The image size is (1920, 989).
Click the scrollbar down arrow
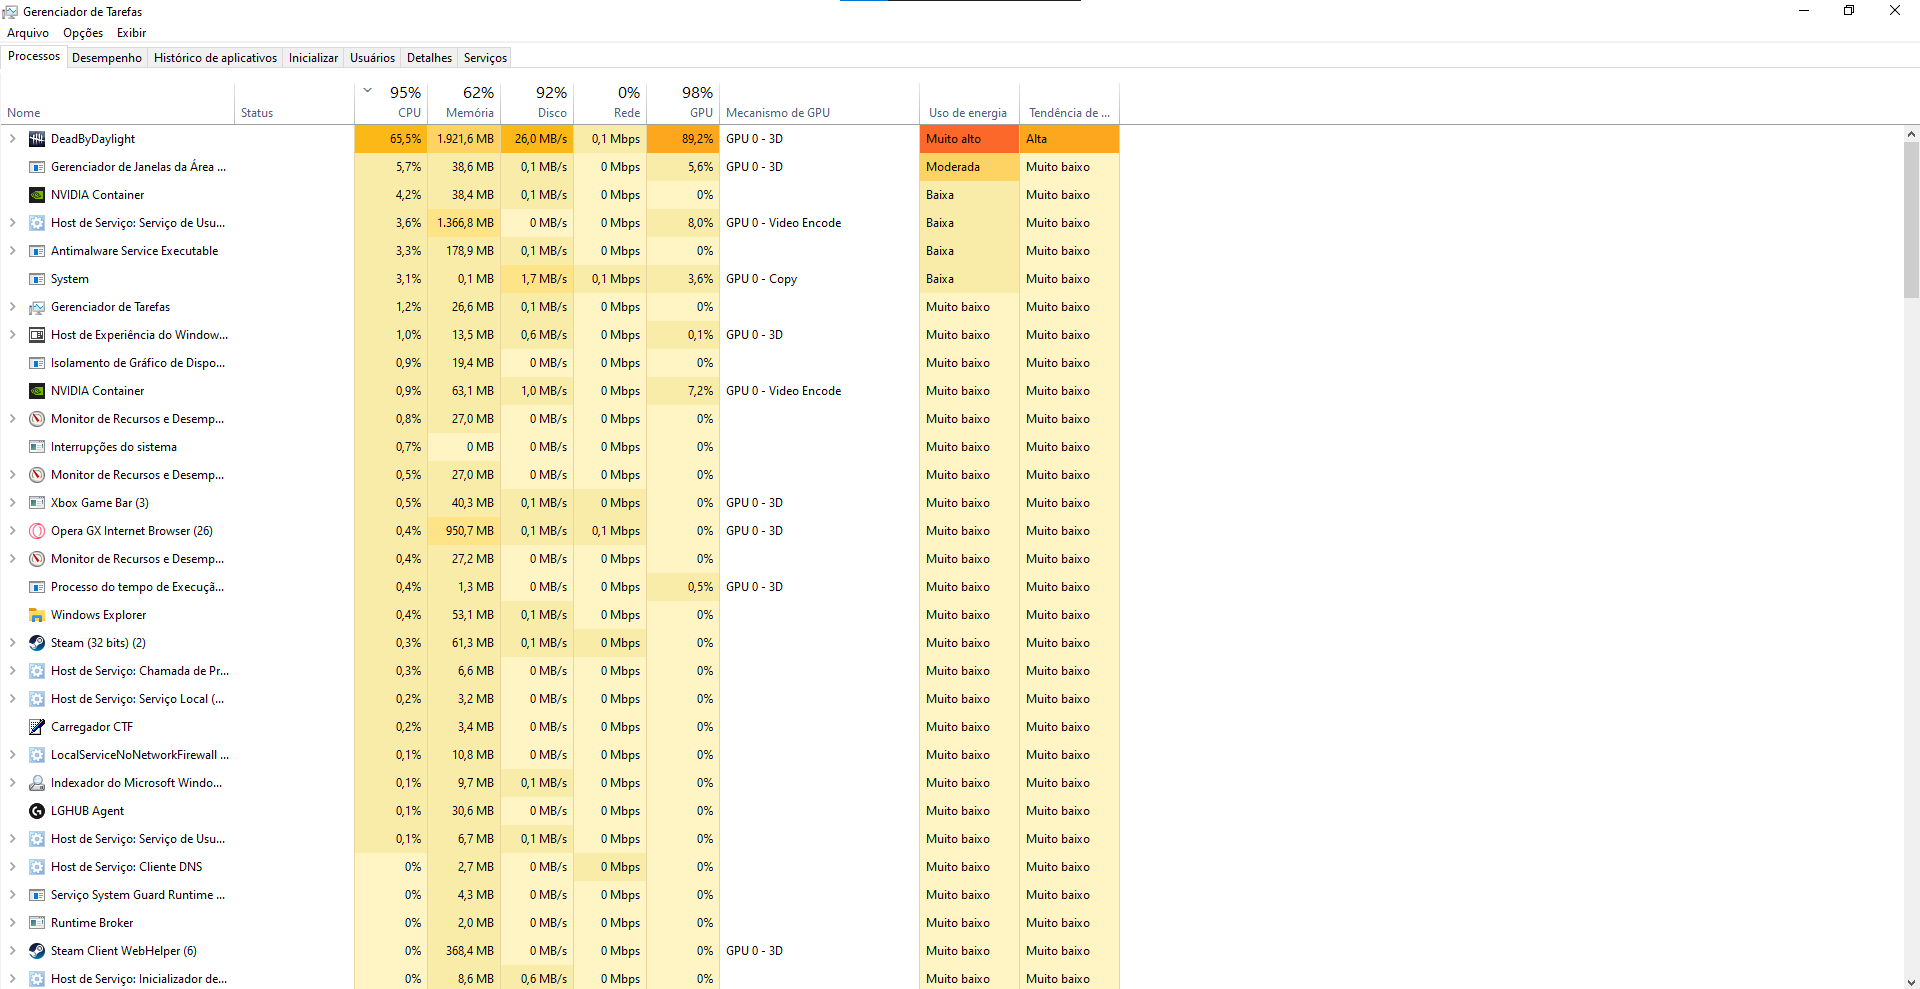pyautogui.click(x=1911, y=982)
